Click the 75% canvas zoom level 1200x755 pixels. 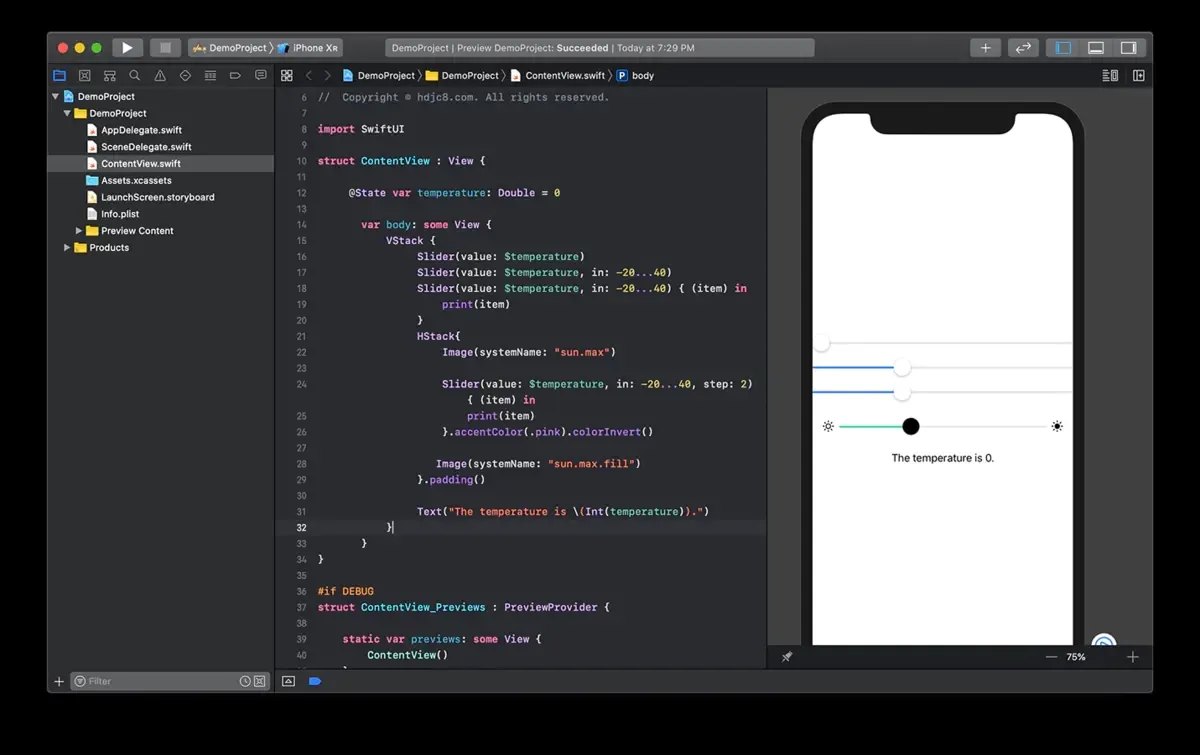tap(1076, 657)
